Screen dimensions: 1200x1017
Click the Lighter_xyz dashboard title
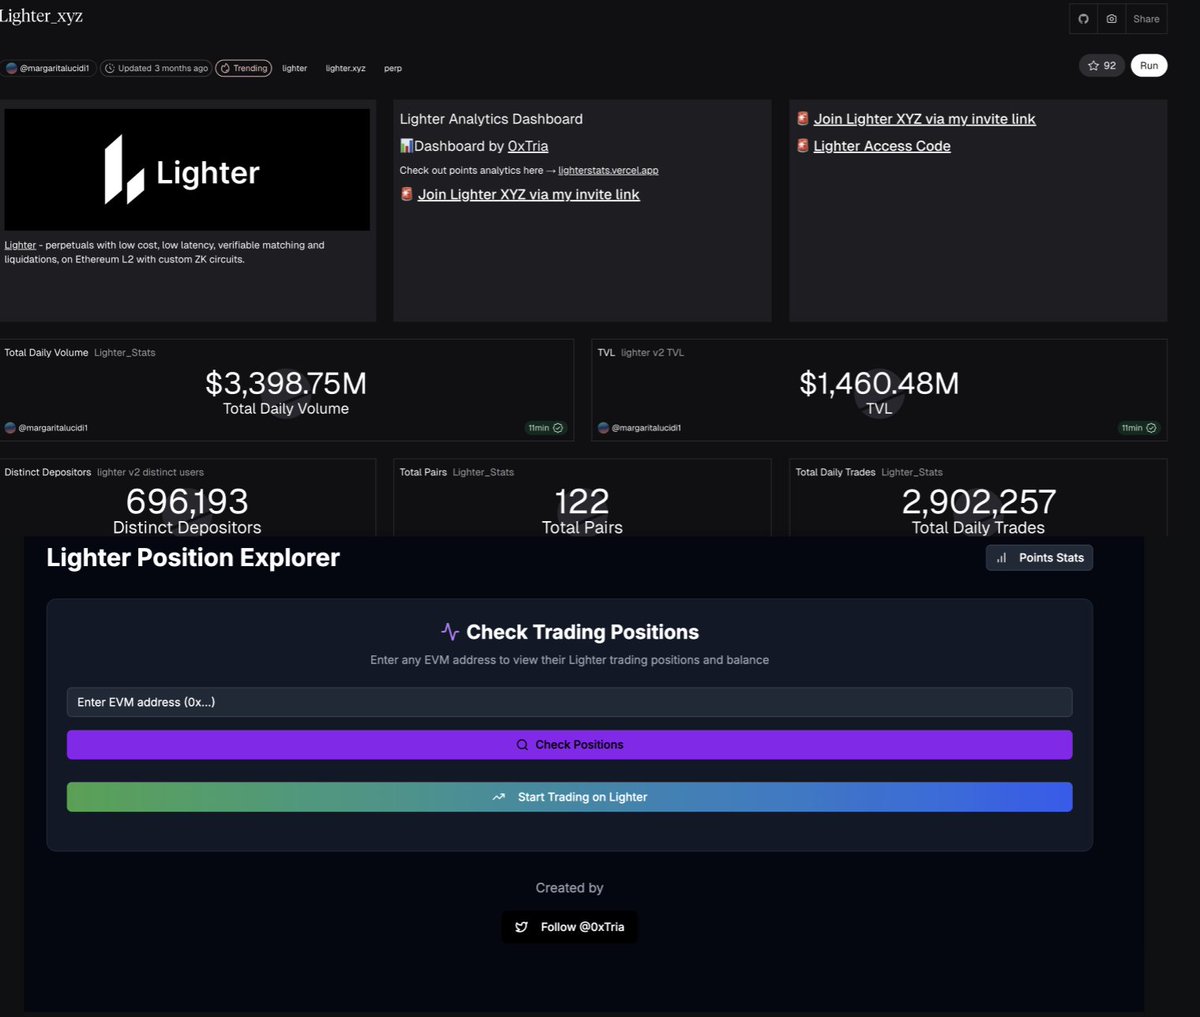coord(41,16)
